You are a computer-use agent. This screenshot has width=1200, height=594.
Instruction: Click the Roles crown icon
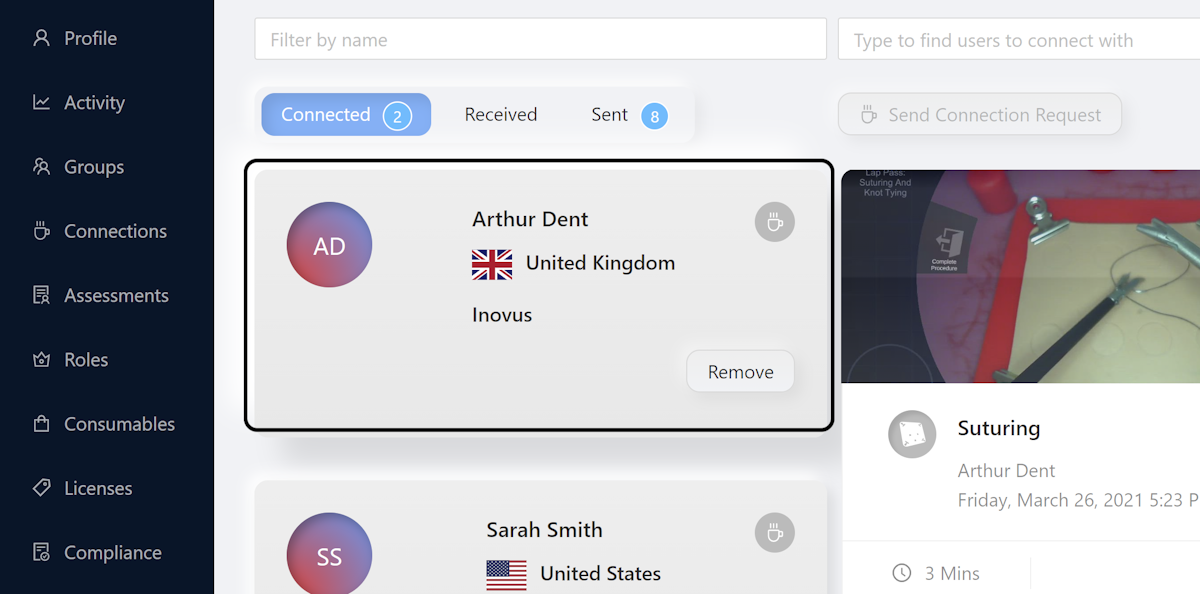pos(41,360)
